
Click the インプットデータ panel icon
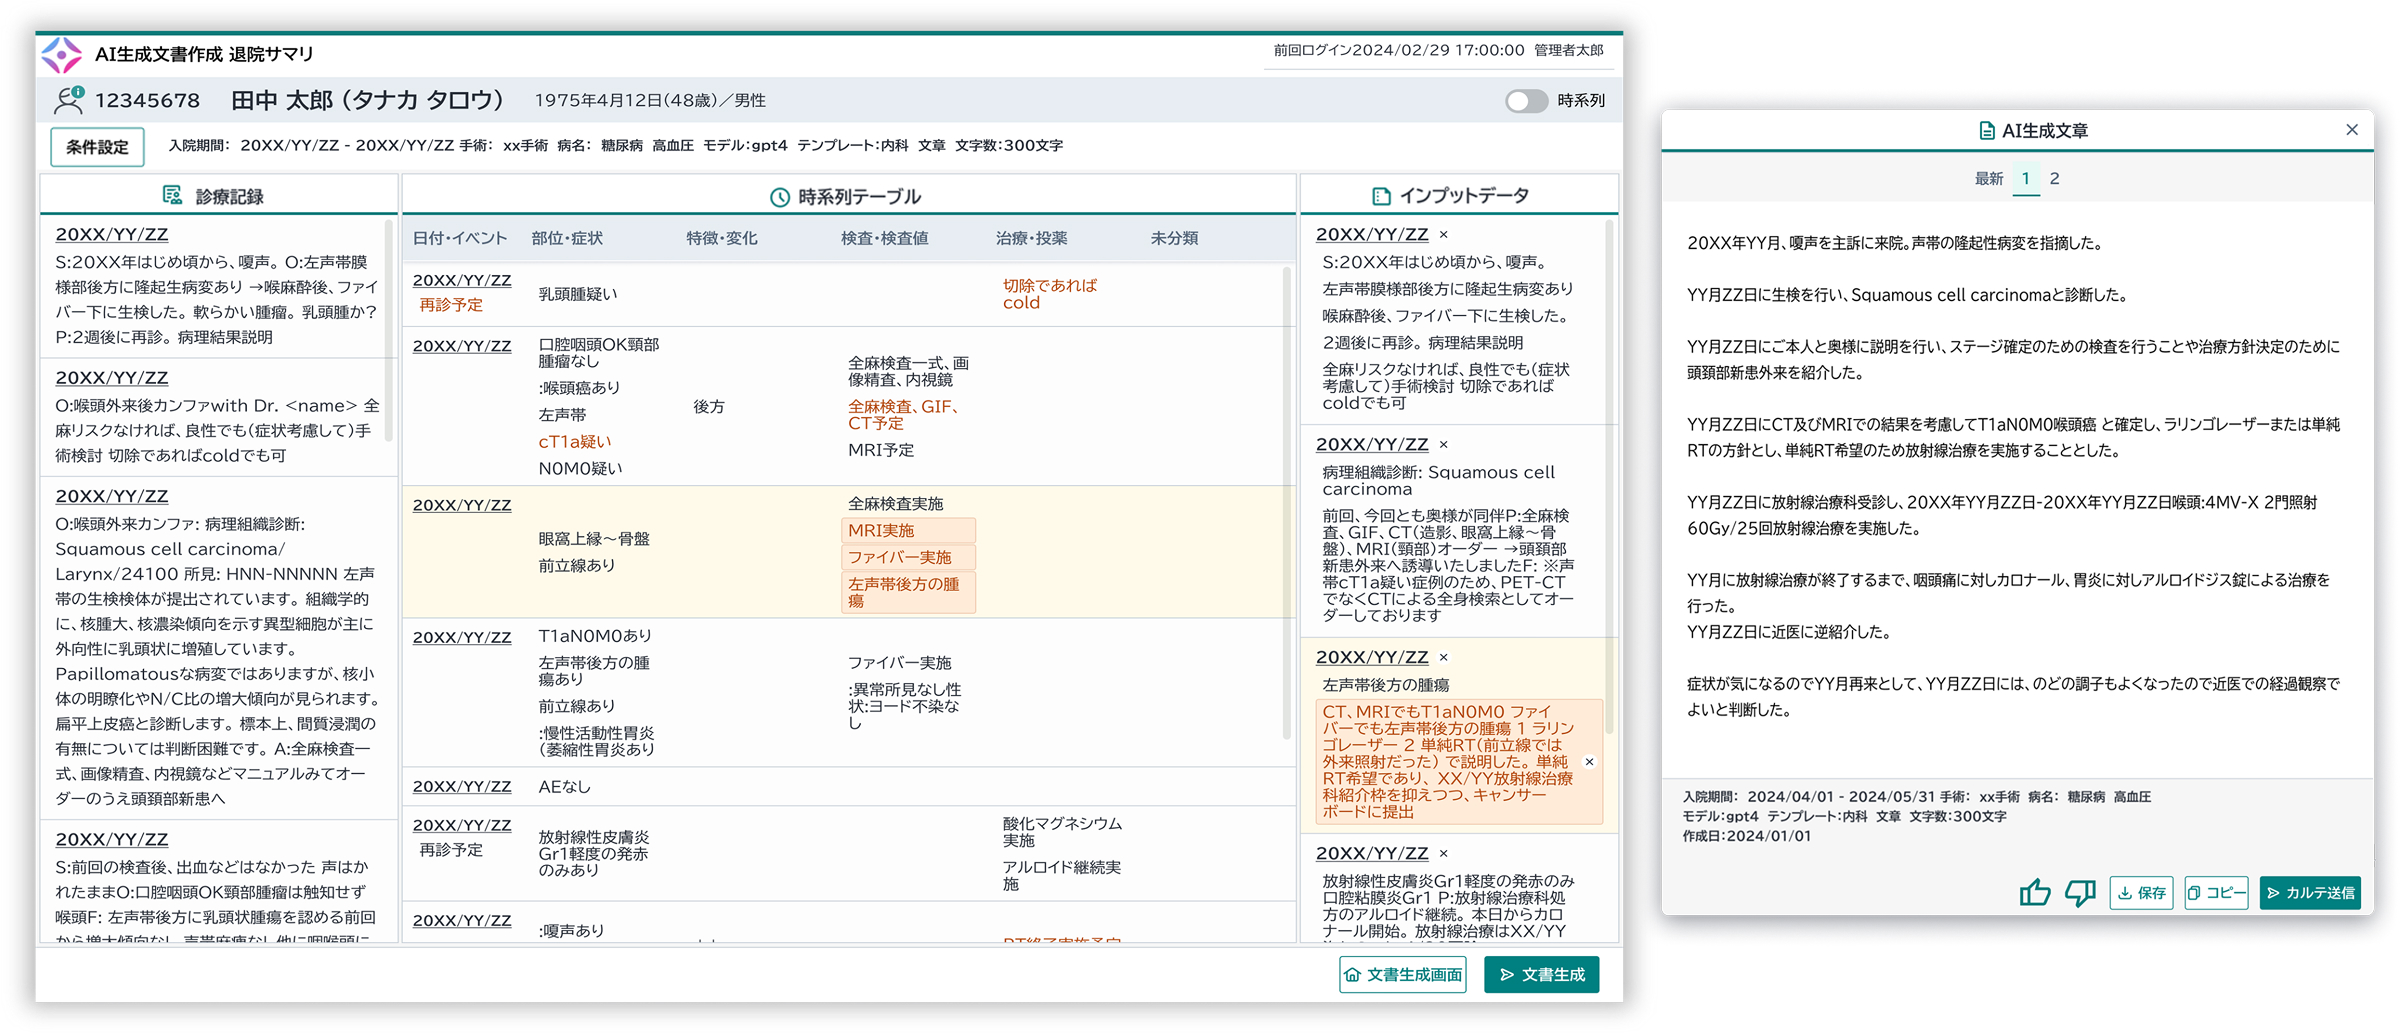[x=1381, y=196]
